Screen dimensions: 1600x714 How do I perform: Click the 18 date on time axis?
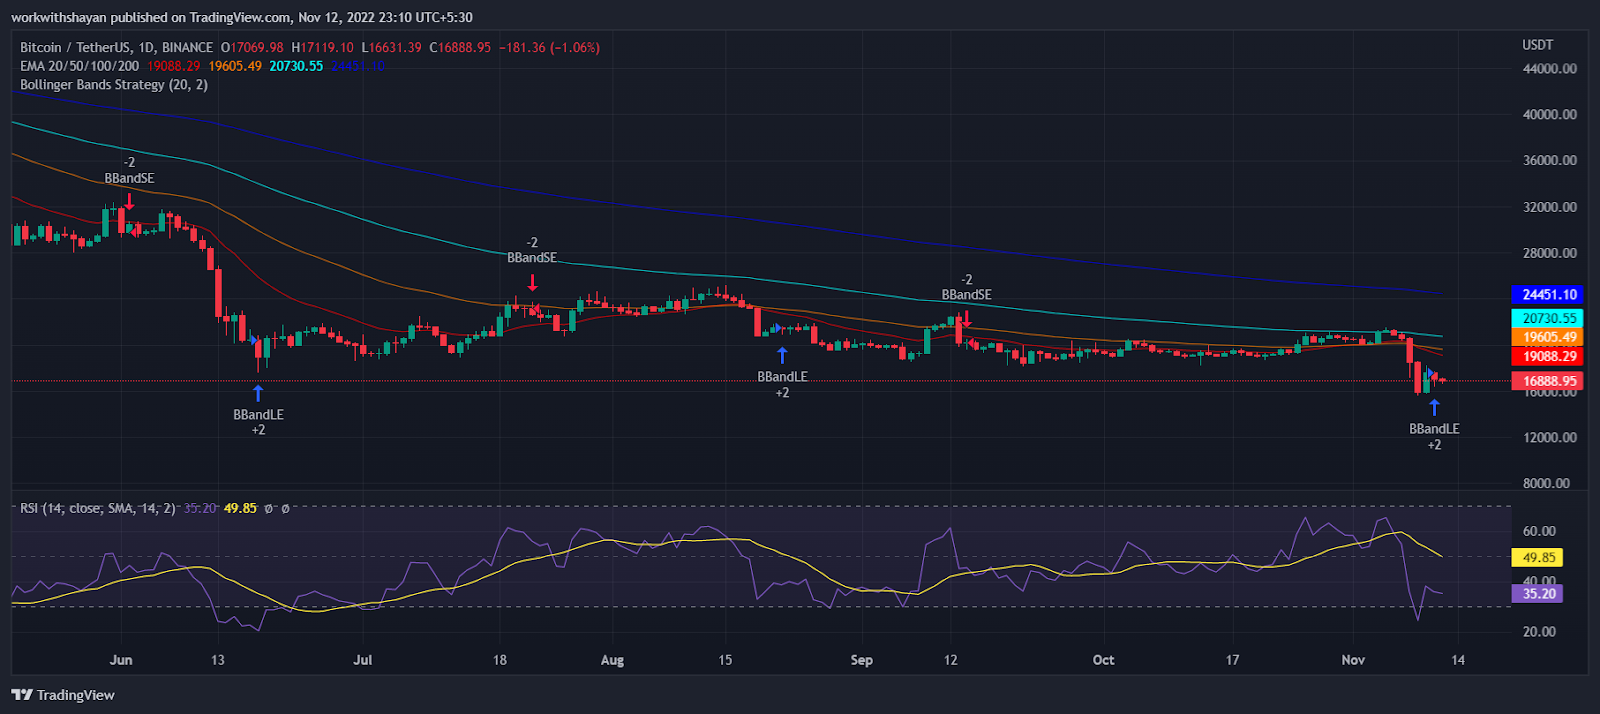[x=500, y=660]
